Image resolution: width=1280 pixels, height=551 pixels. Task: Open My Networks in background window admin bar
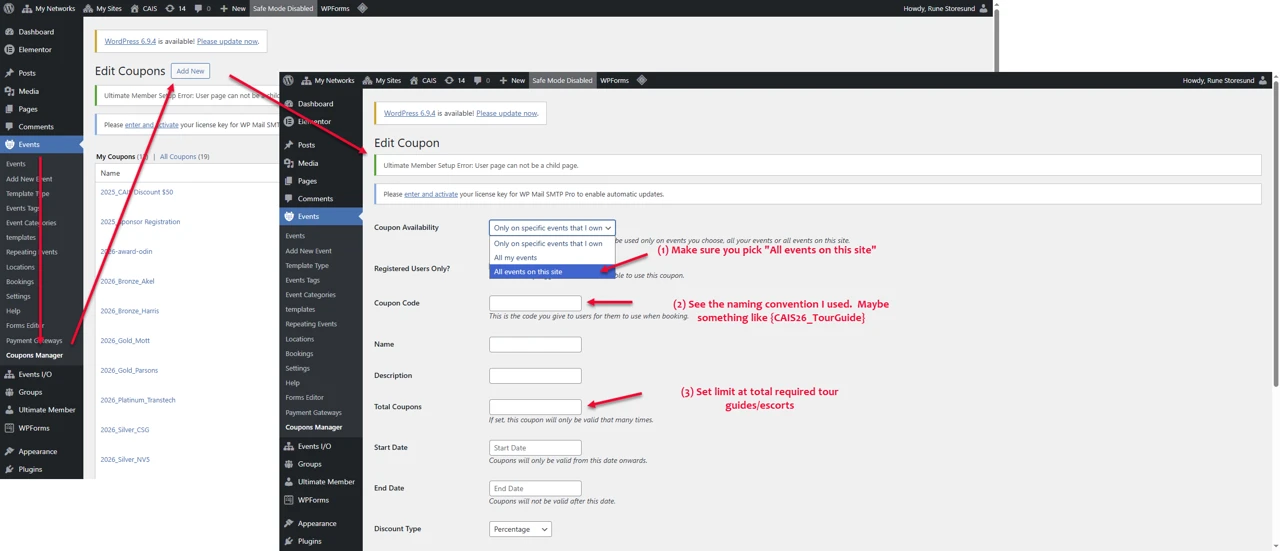pos(48,8)
